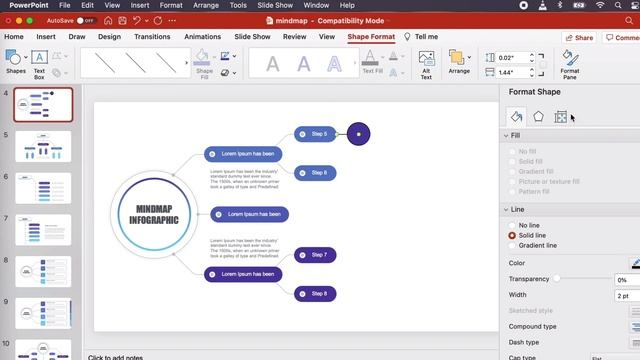The height and width of the screenshot is (360, 640).
Task: Apply the third line style preset
Action: click(x=166, y=63)
